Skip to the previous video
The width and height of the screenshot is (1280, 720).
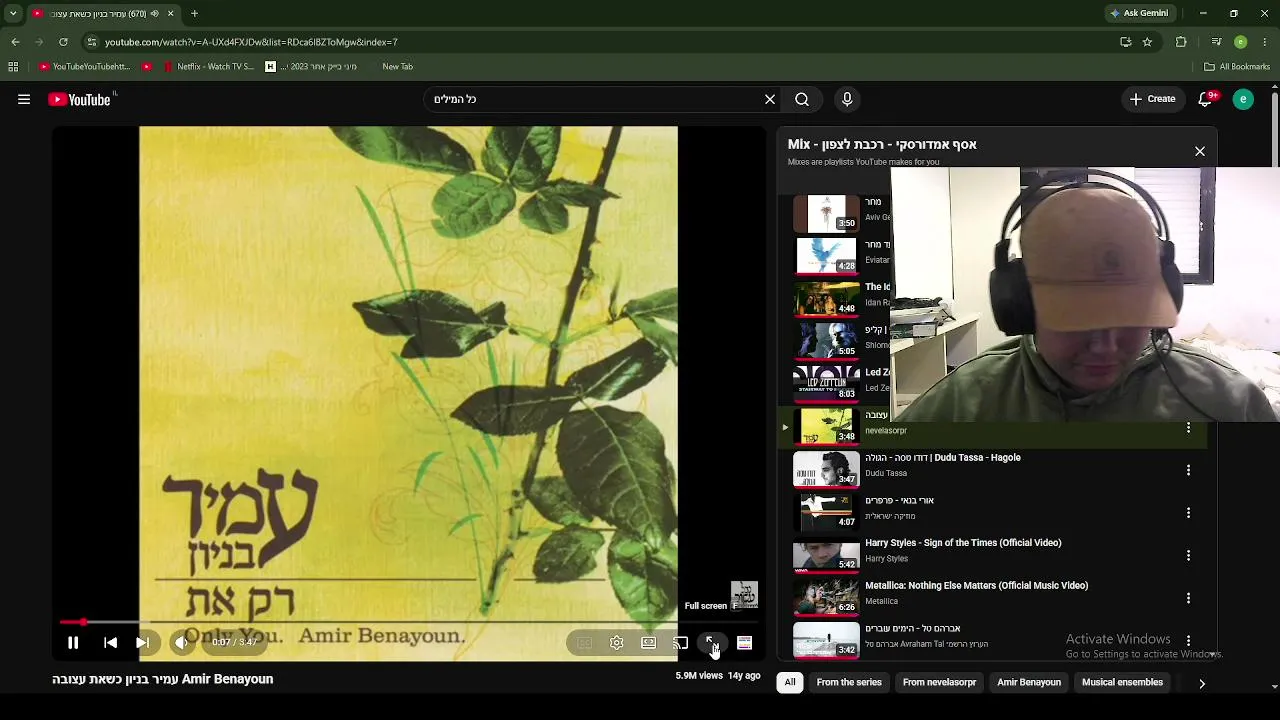pos(110,643)
